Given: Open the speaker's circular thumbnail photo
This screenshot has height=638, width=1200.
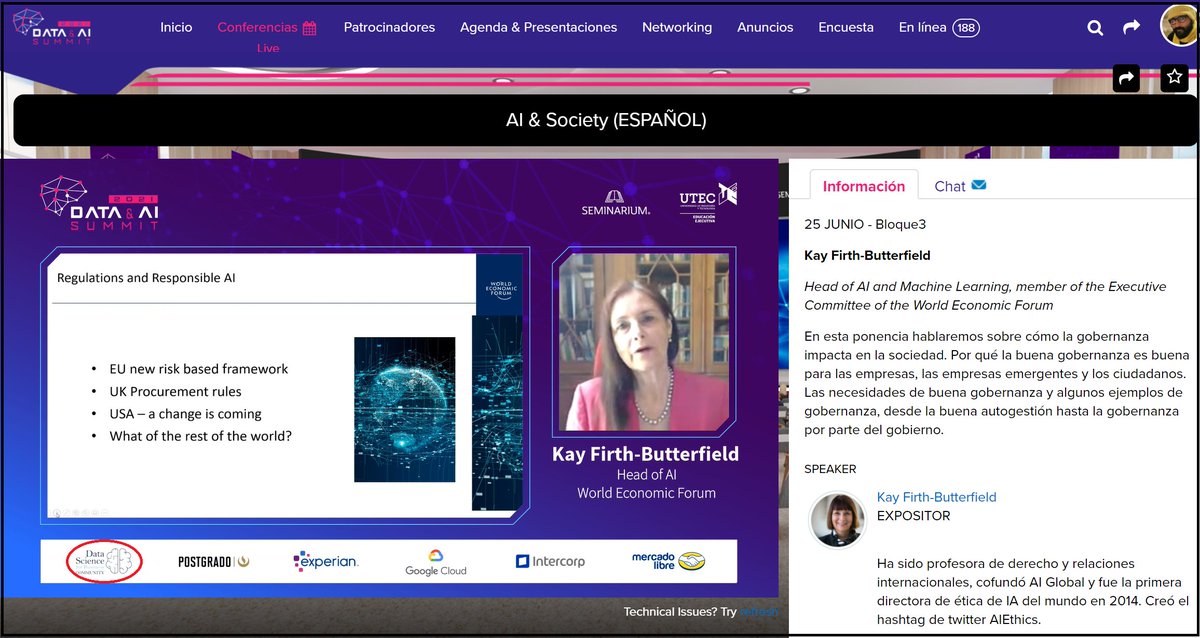Looking at the screenshot, I should coord(836,518).
